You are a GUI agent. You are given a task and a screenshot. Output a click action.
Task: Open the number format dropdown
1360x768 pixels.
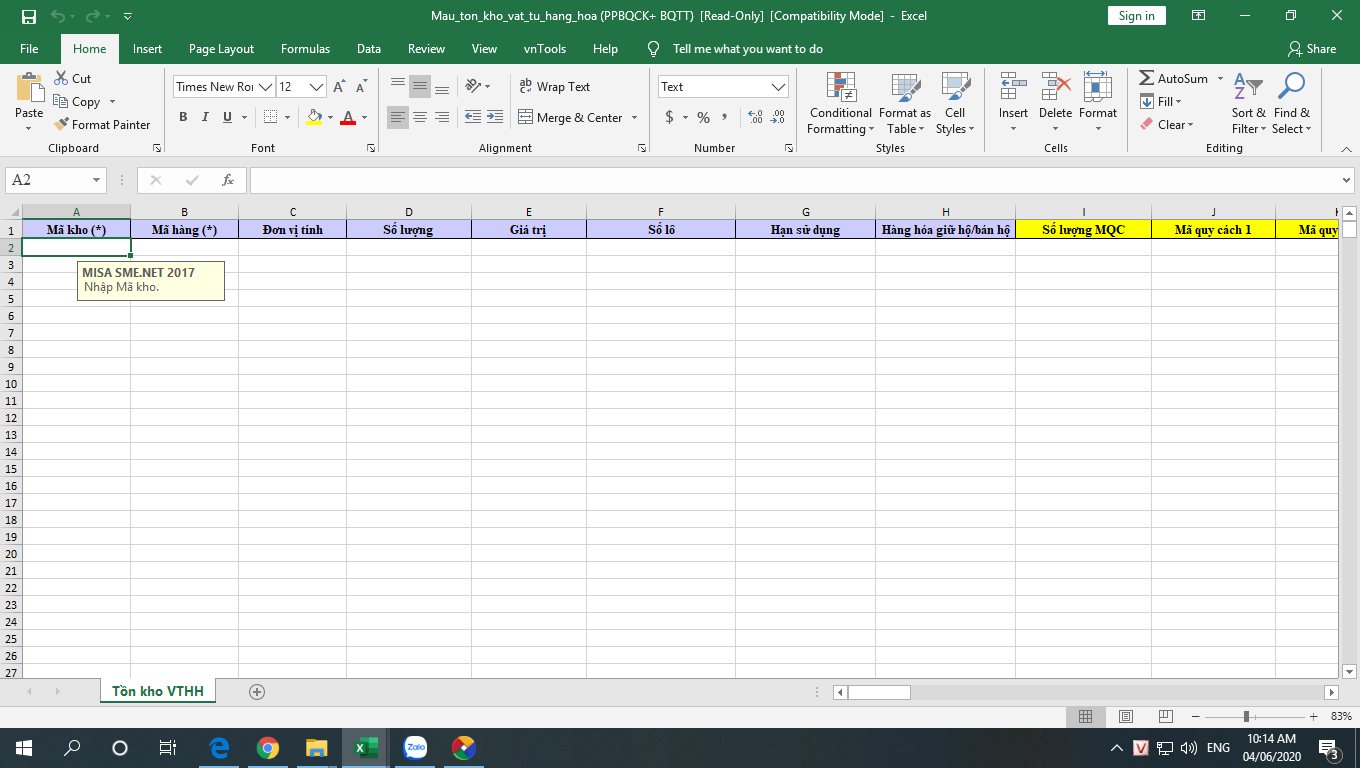pyautogui.click(x=779, y=87)
